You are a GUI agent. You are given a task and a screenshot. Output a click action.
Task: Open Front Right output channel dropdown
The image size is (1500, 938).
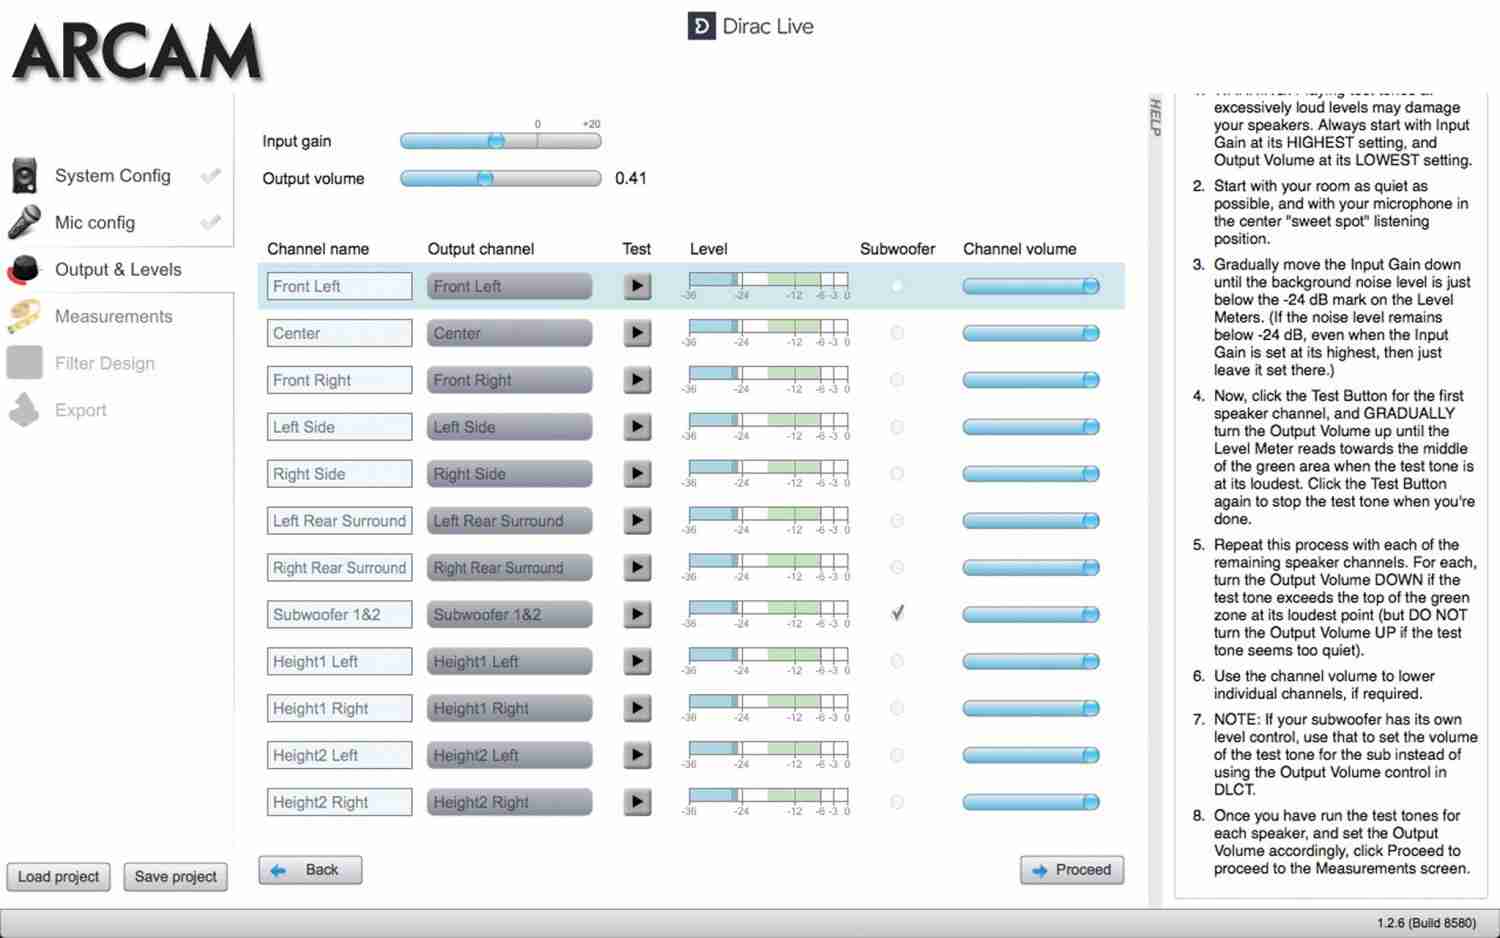click(x=509, y=380)
